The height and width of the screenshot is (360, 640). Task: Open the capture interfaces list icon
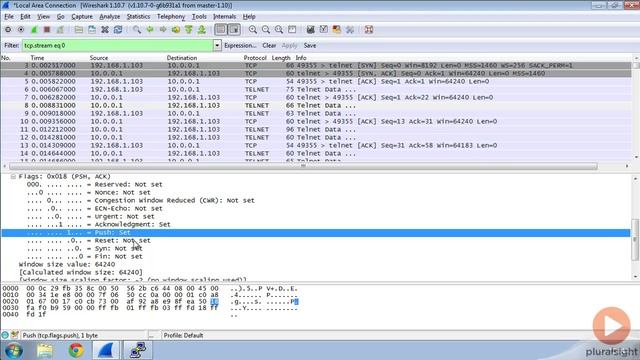[8, 29]
